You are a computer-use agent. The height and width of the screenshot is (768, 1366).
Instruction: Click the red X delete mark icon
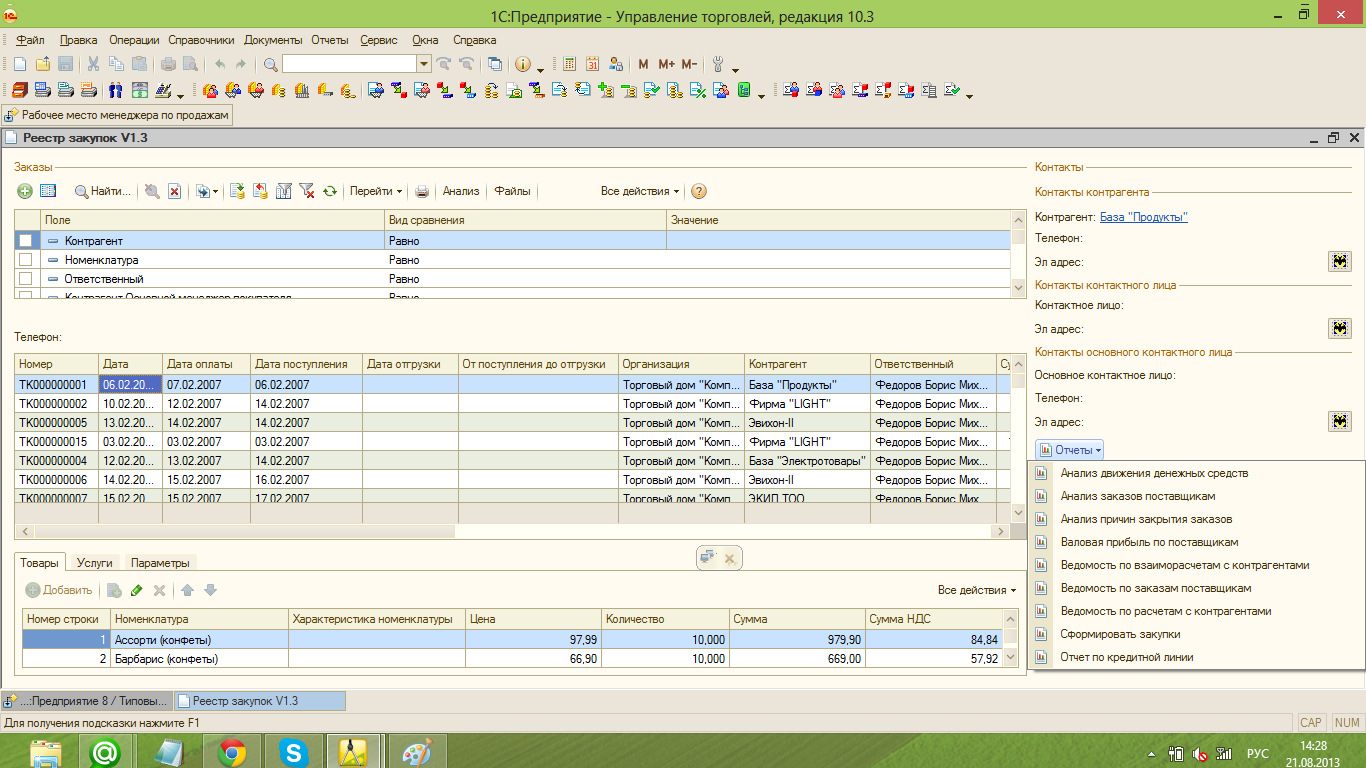click(175, 191)
